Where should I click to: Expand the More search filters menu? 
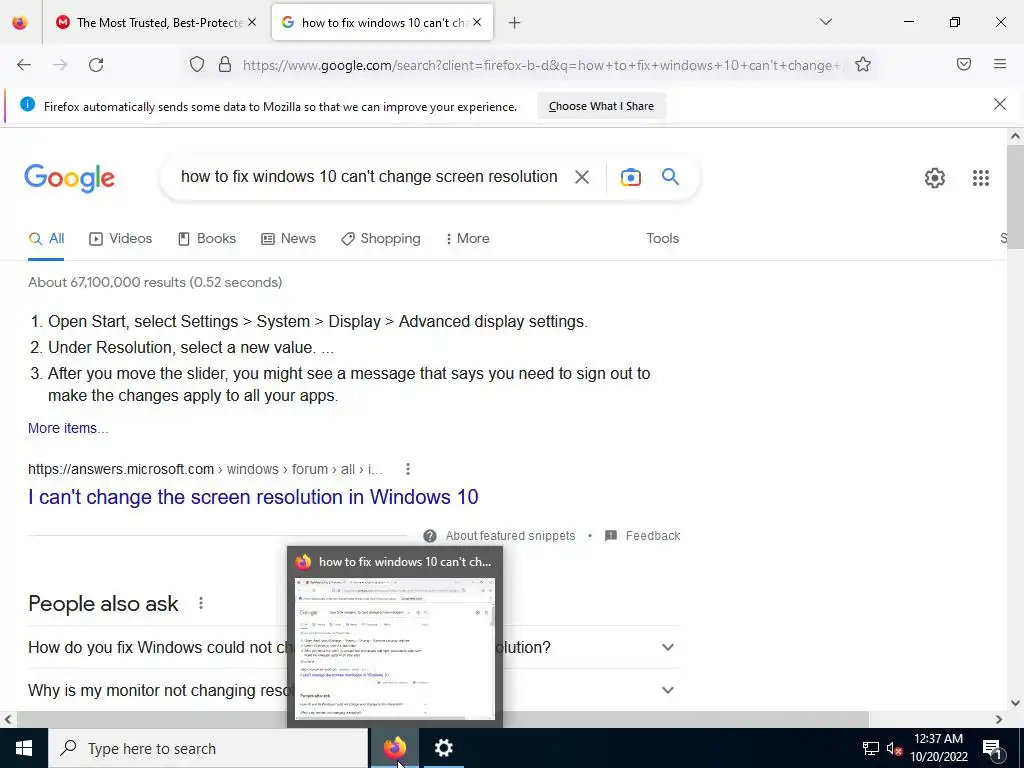click(468, 239)
